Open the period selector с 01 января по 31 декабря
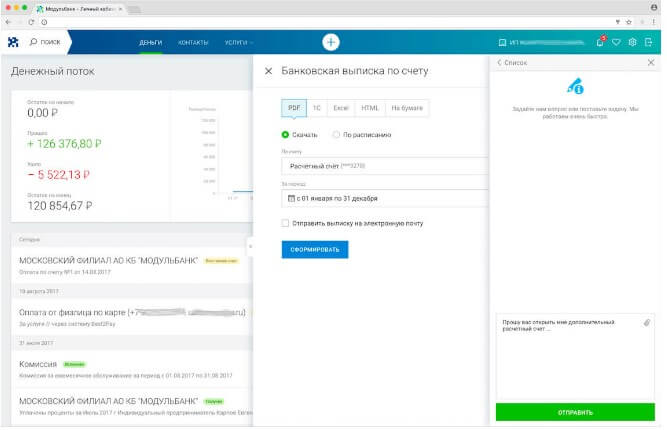 (x=385, y=198)
